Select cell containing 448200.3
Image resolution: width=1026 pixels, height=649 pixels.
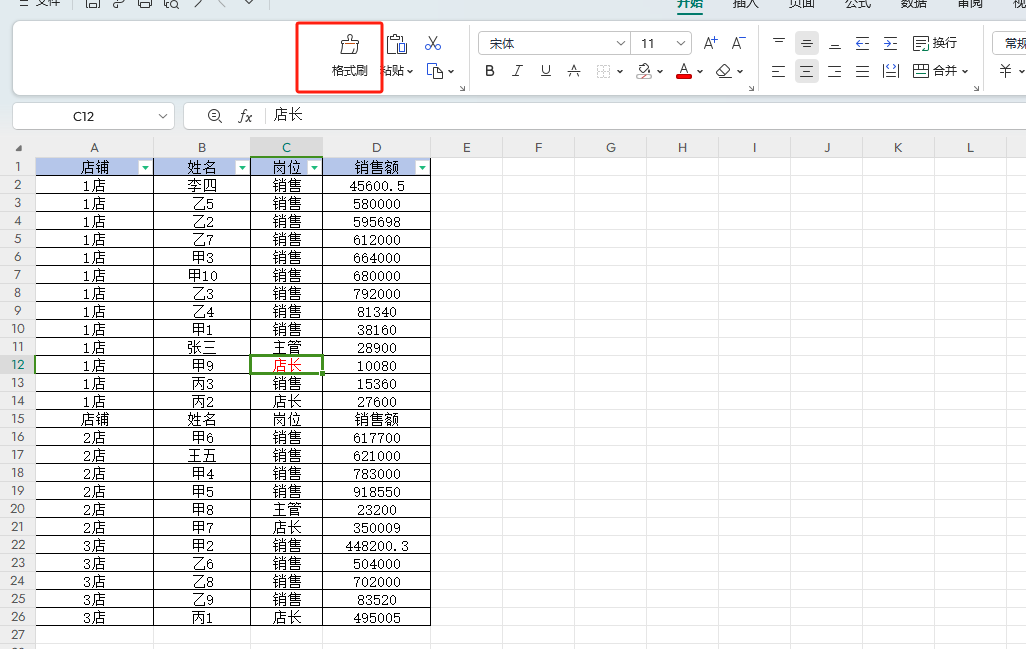coord(377,546)
